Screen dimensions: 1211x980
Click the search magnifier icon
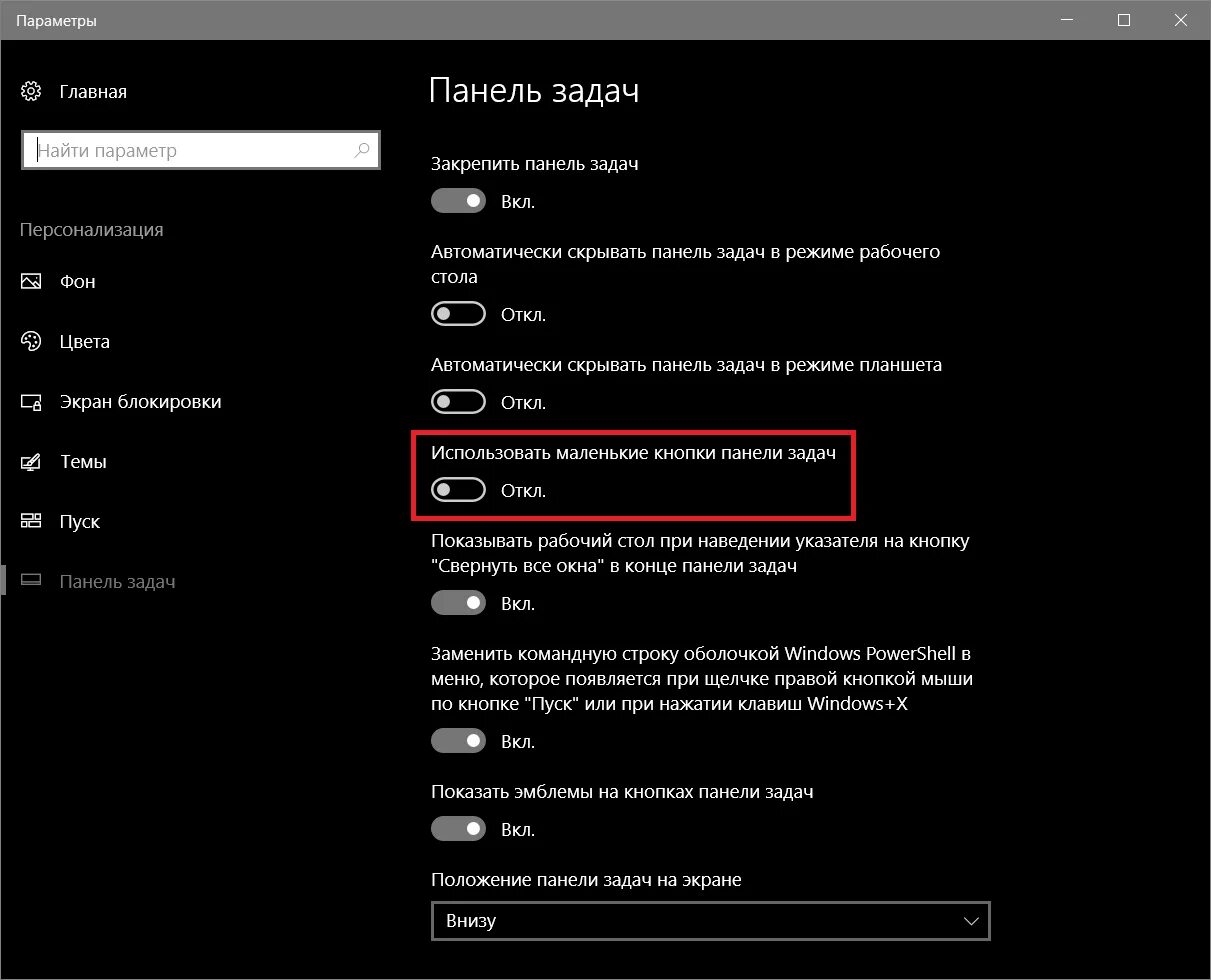pos(362,151)
